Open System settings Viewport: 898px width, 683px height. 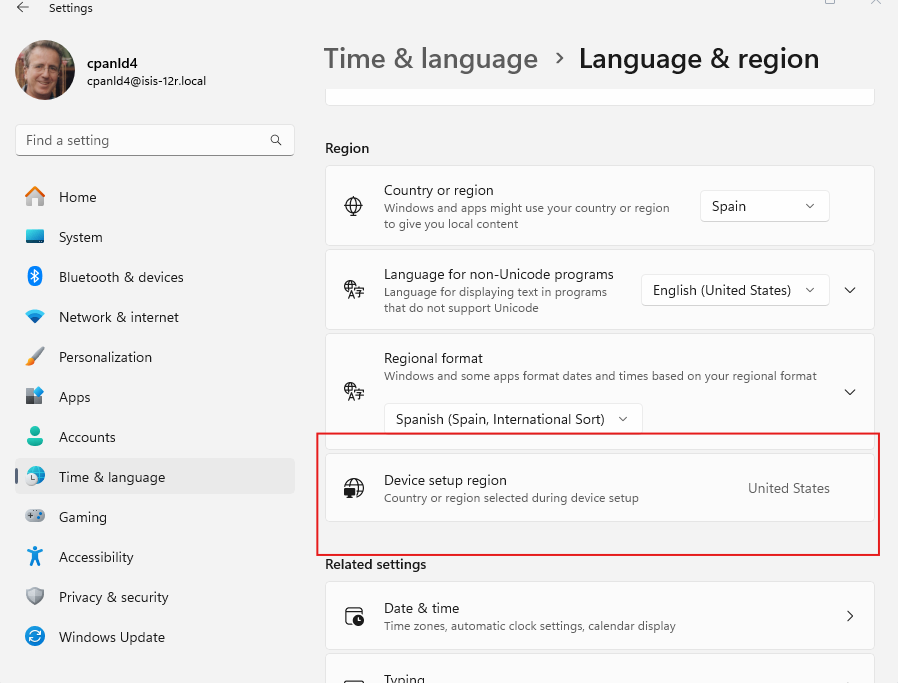tap(155, 237)
